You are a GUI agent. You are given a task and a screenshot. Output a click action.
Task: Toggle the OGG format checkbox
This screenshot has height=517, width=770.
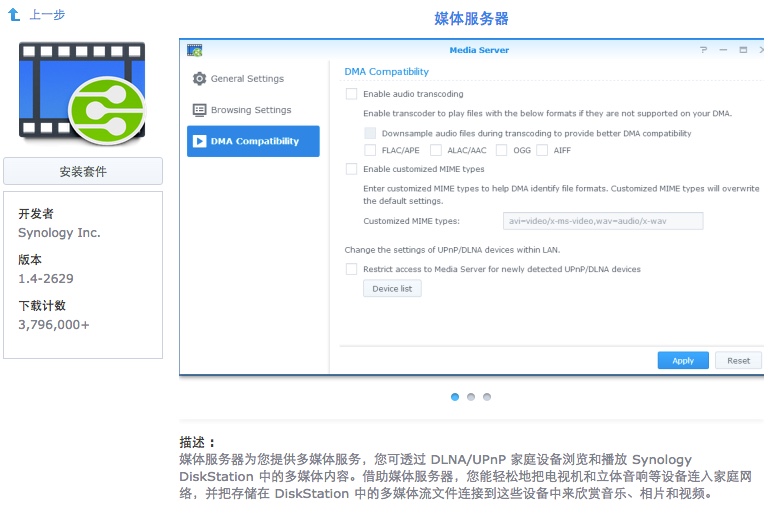click(501, 150)
